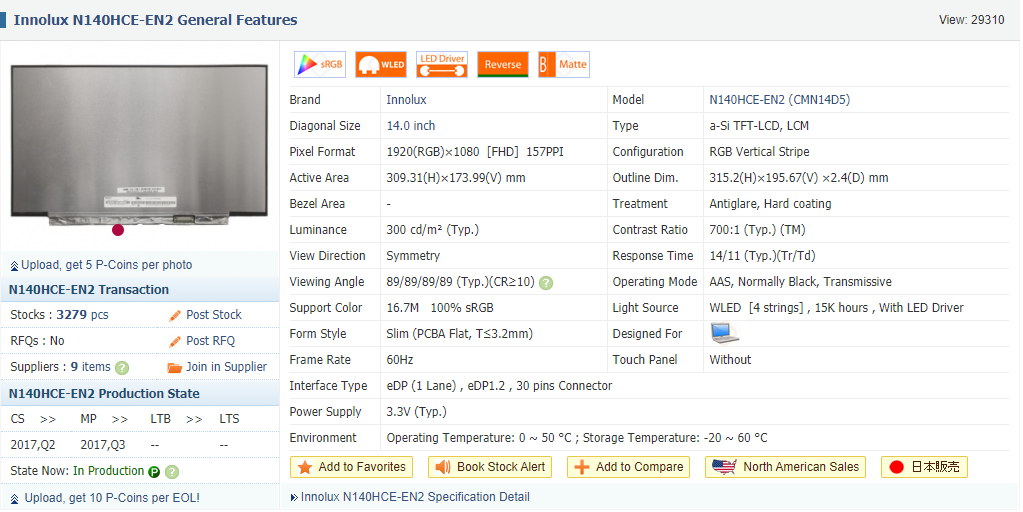
Task: Click Upload, get 10 P-Coins per EOL
Action: pos(112,498)
